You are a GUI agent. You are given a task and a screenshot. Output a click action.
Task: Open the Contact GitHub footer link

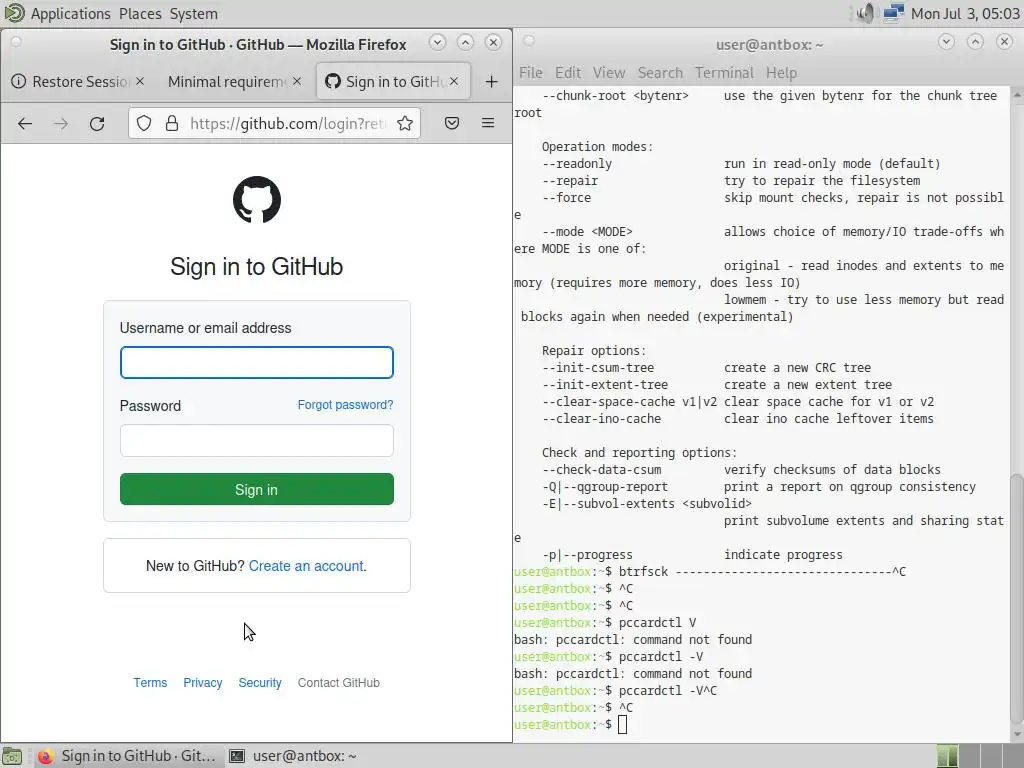(x=338, y=682)
